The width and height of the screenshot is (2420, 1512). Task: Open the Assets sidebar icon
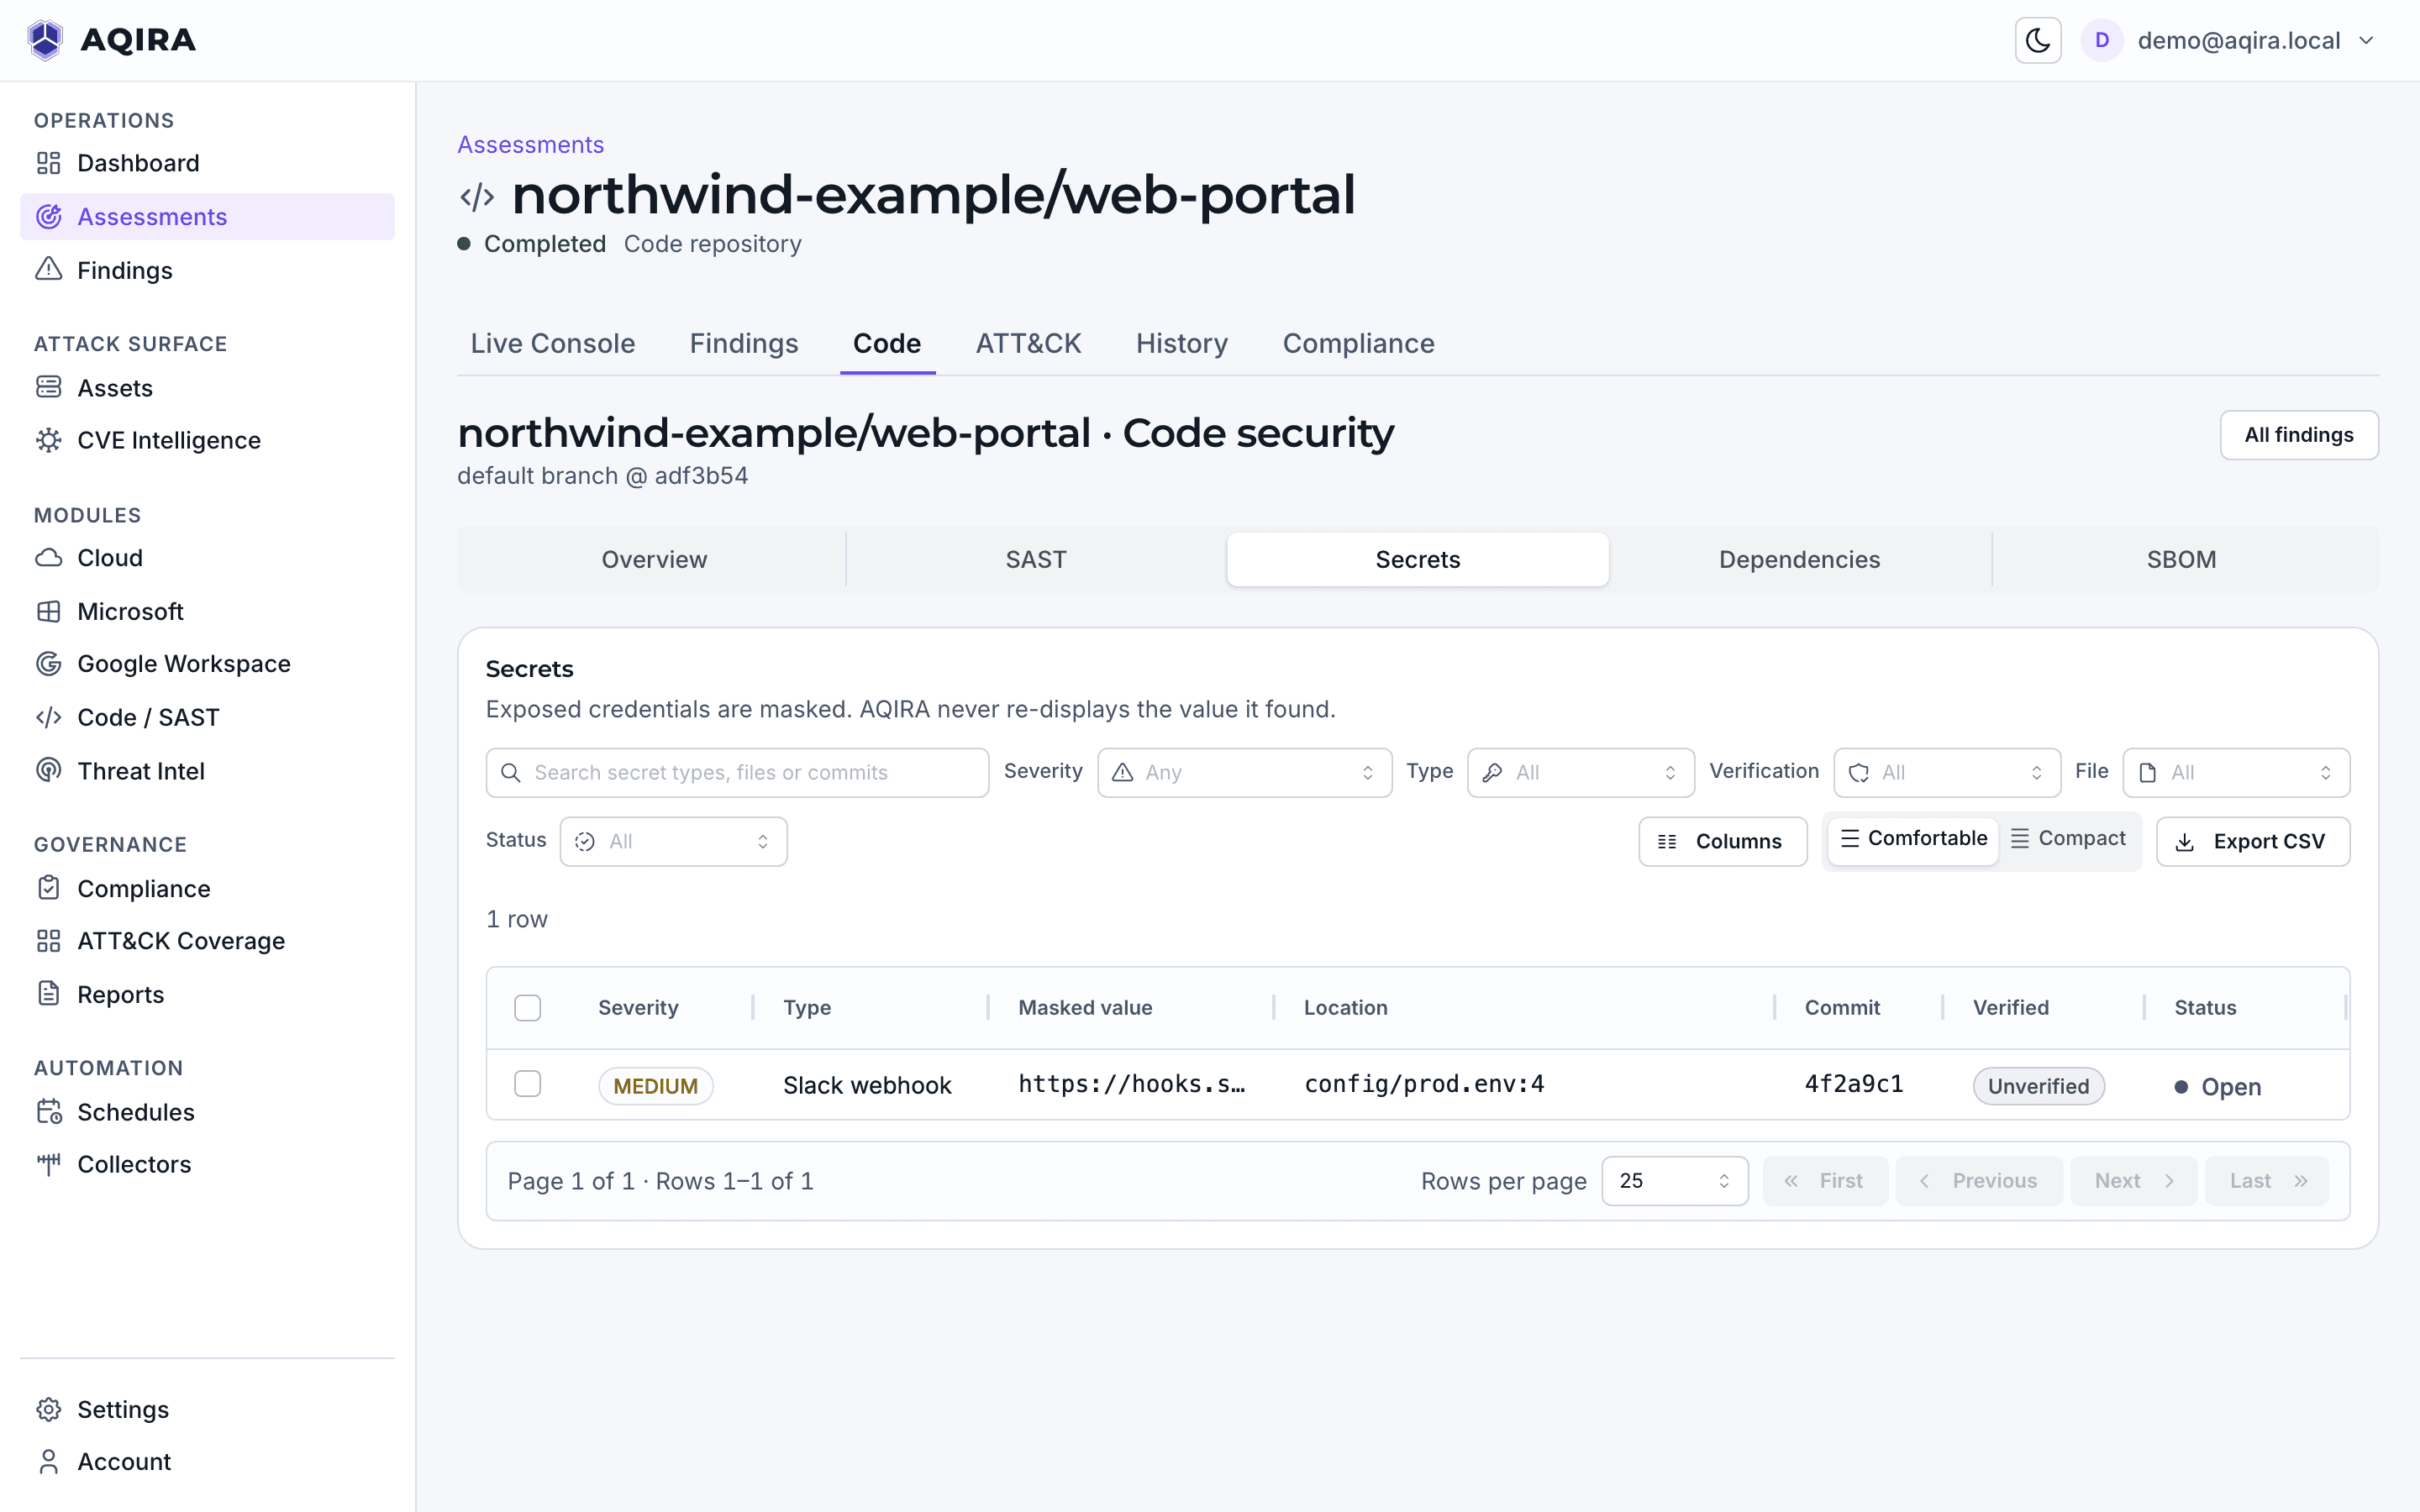pyautogui.click(x=48, y=387)
